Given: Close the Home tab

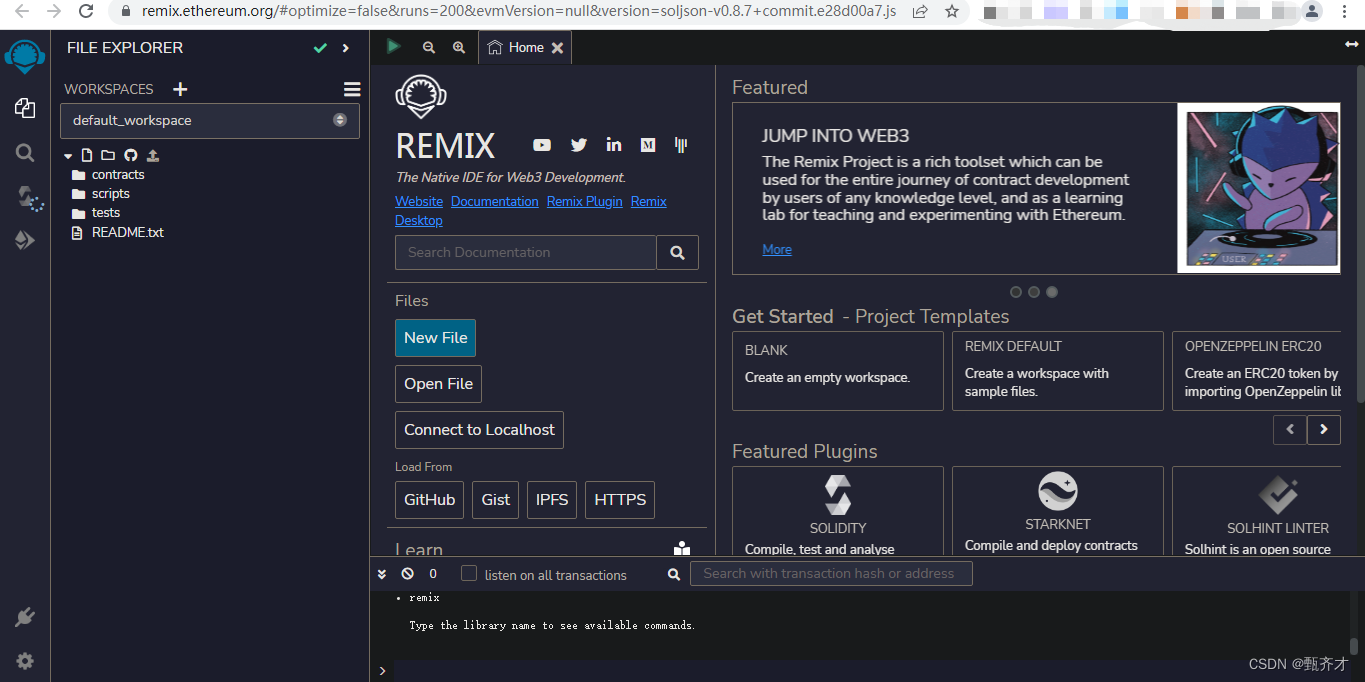Looking at the screenshot, I should pos(558,48).
